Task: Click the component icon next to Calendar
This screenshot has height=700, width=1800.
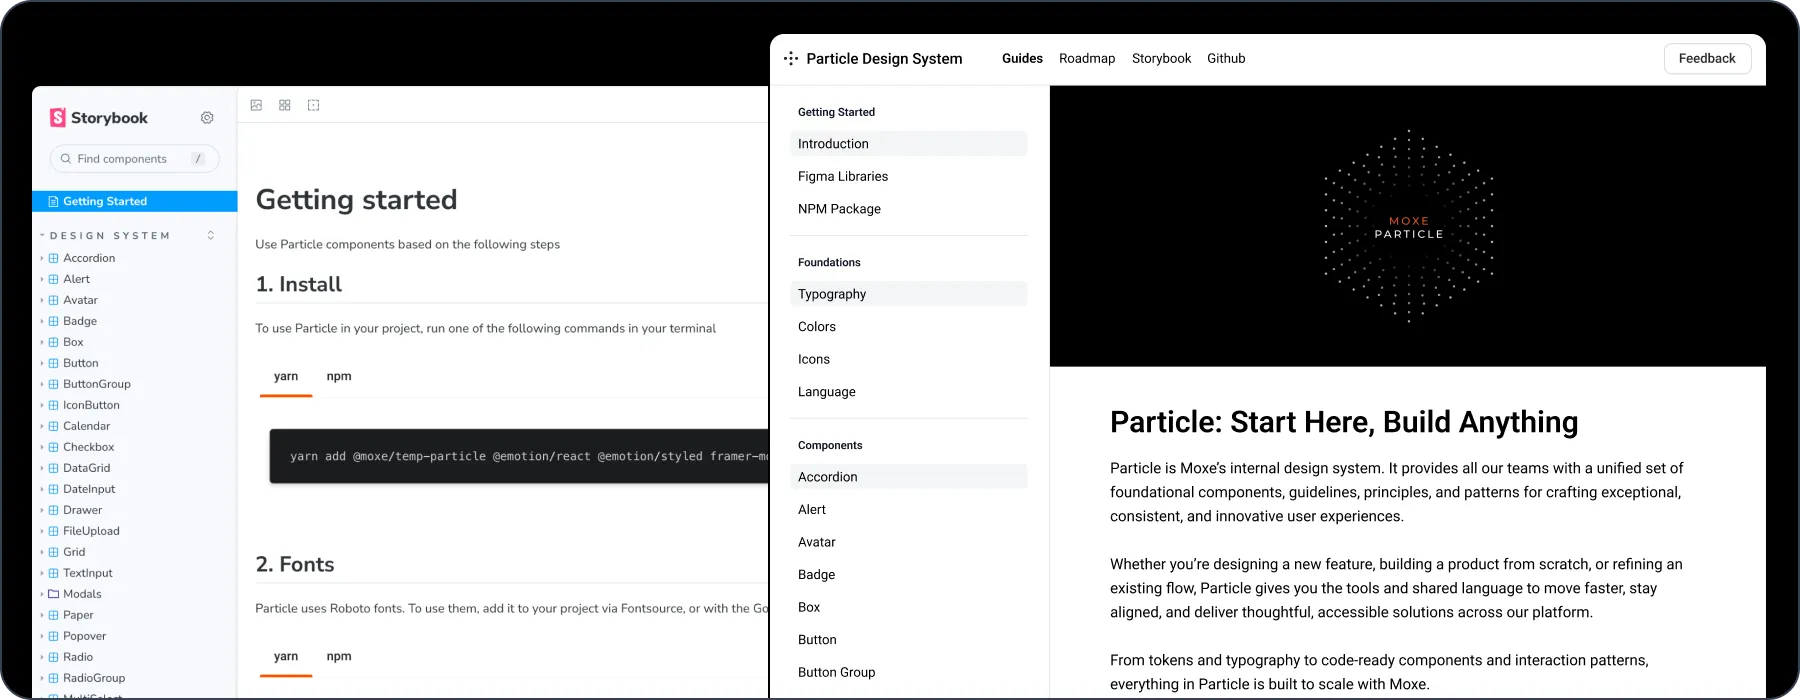Action: pos(54,426)
